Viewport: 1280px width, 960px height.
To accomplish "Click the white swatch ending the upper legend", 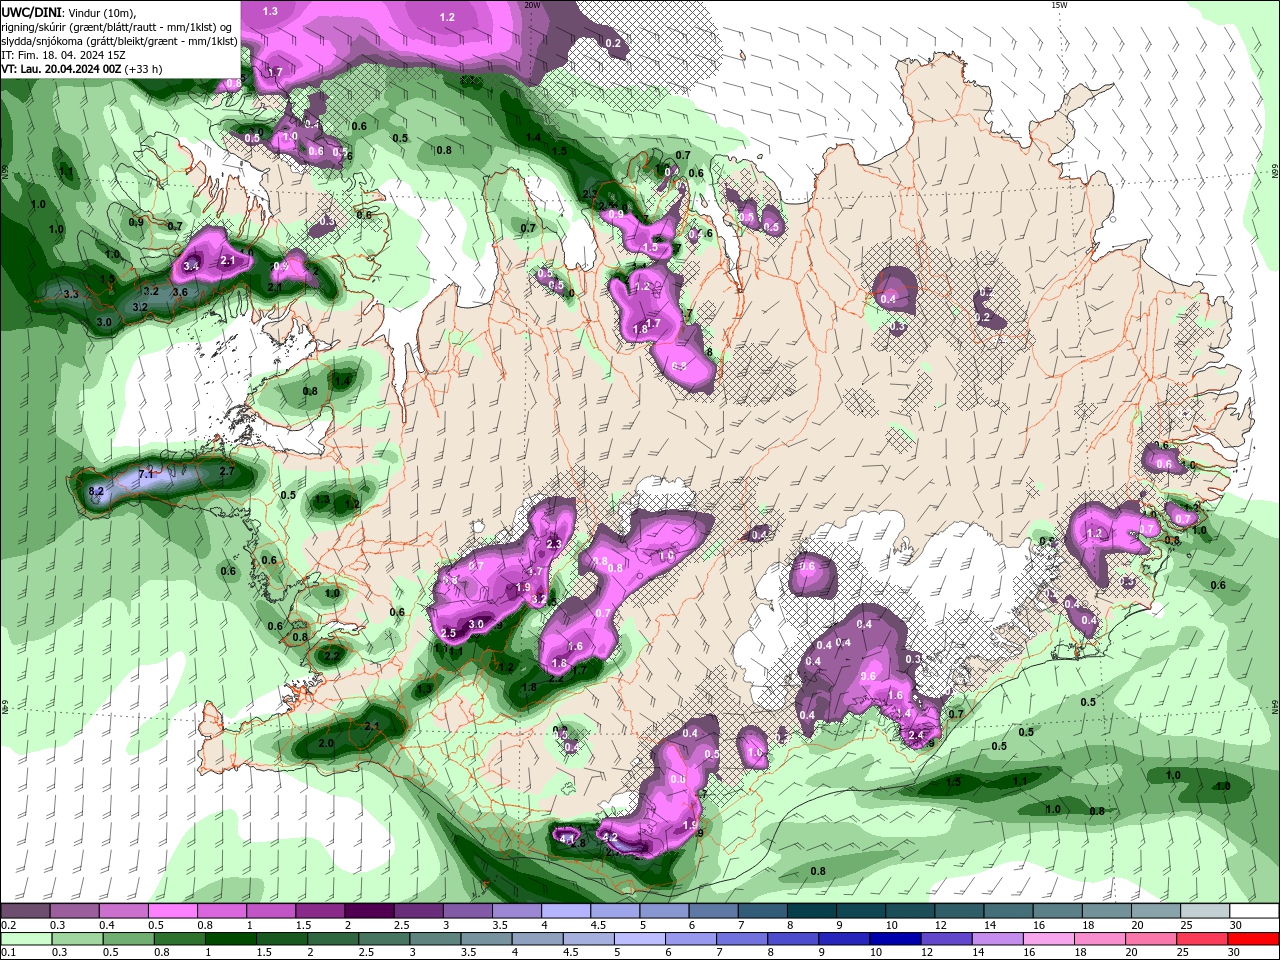I will (x=1254, y=911).
